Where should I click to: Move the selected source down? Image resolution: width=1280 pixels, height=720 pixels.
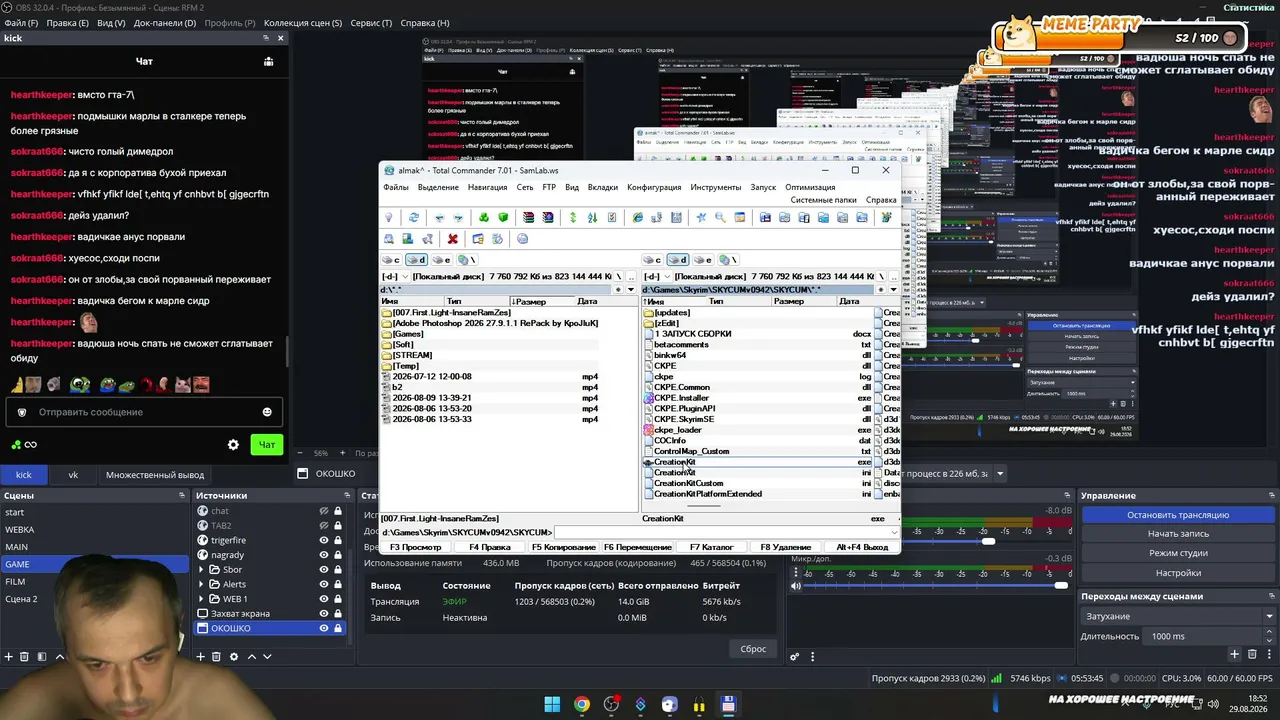(267, 656)
